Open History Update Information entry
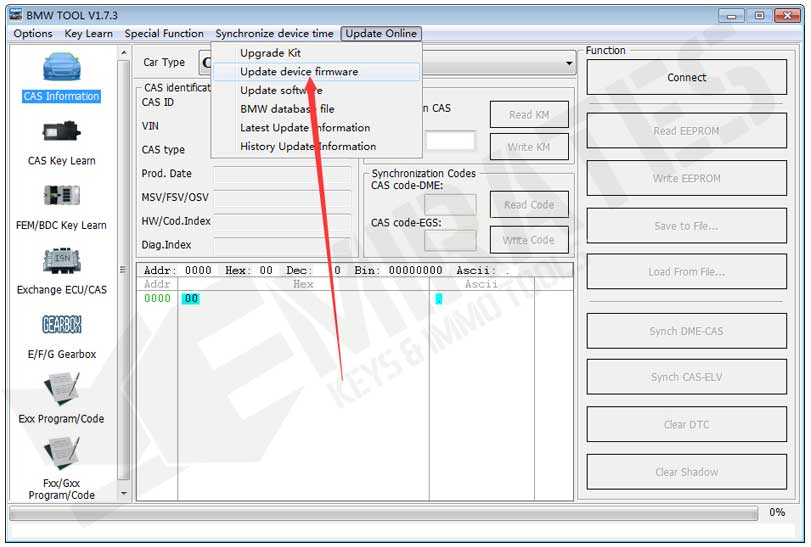Screen dimensions: 811x547 [316, 146]
